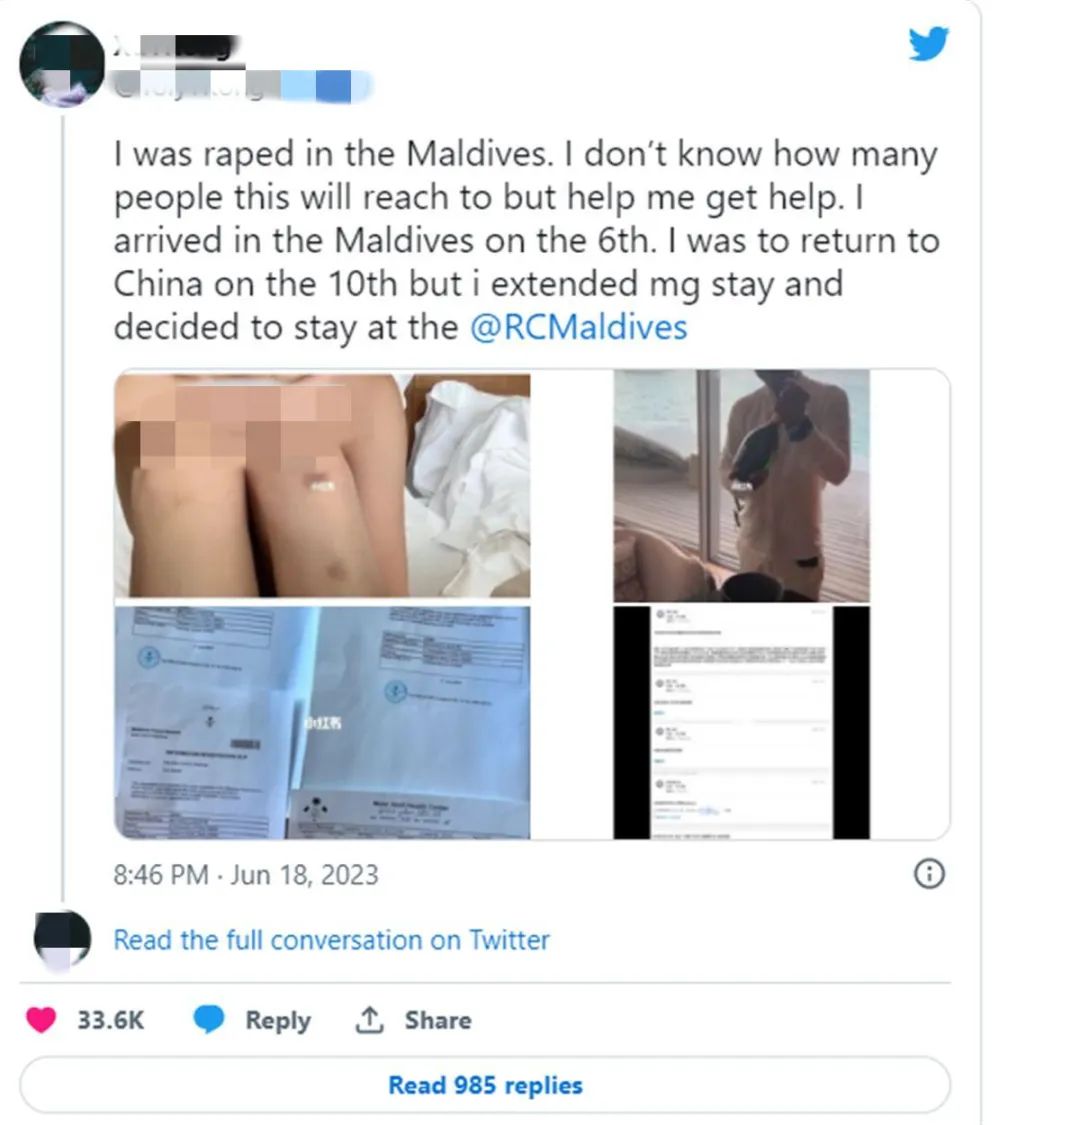Click the blue reply speech bubble icon
The height and width of the screenshot is (1125, 1080).
tap(209, 1020)
